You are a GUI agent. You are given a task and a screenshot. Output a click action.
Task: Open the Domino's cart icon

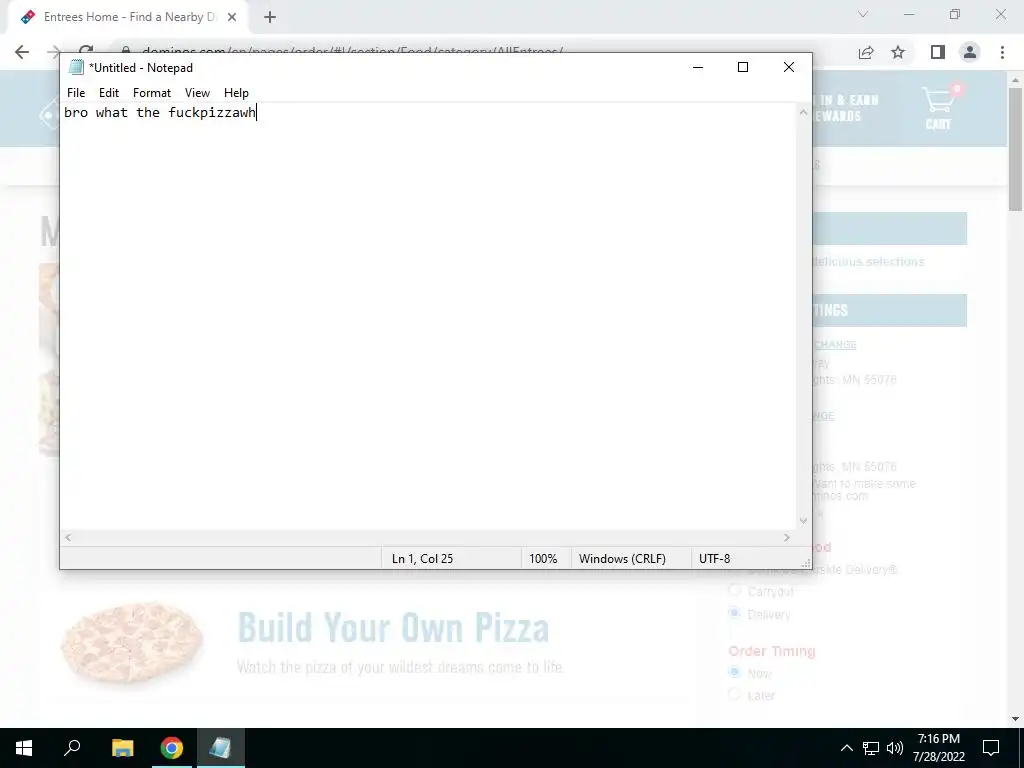click(938, 108)
